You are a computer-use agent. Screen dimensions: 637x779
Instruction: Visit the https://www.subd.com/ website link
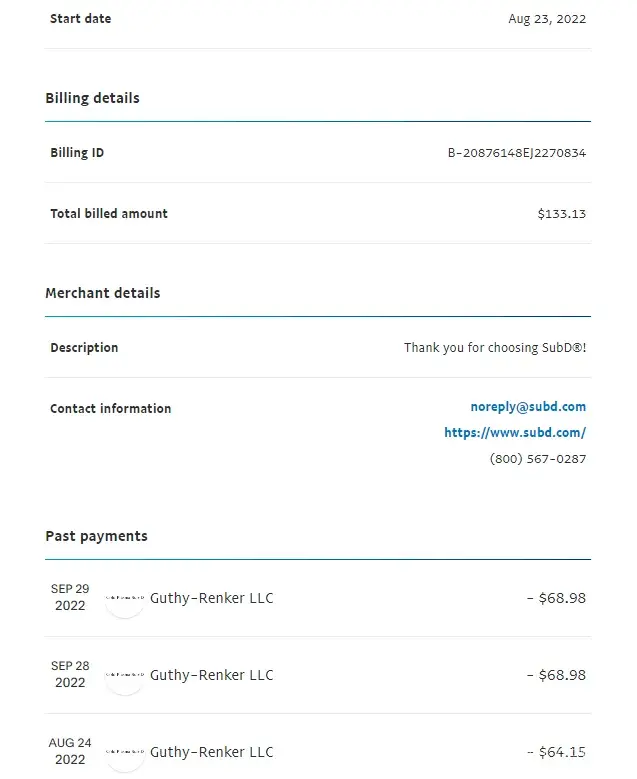pos(515,433)
